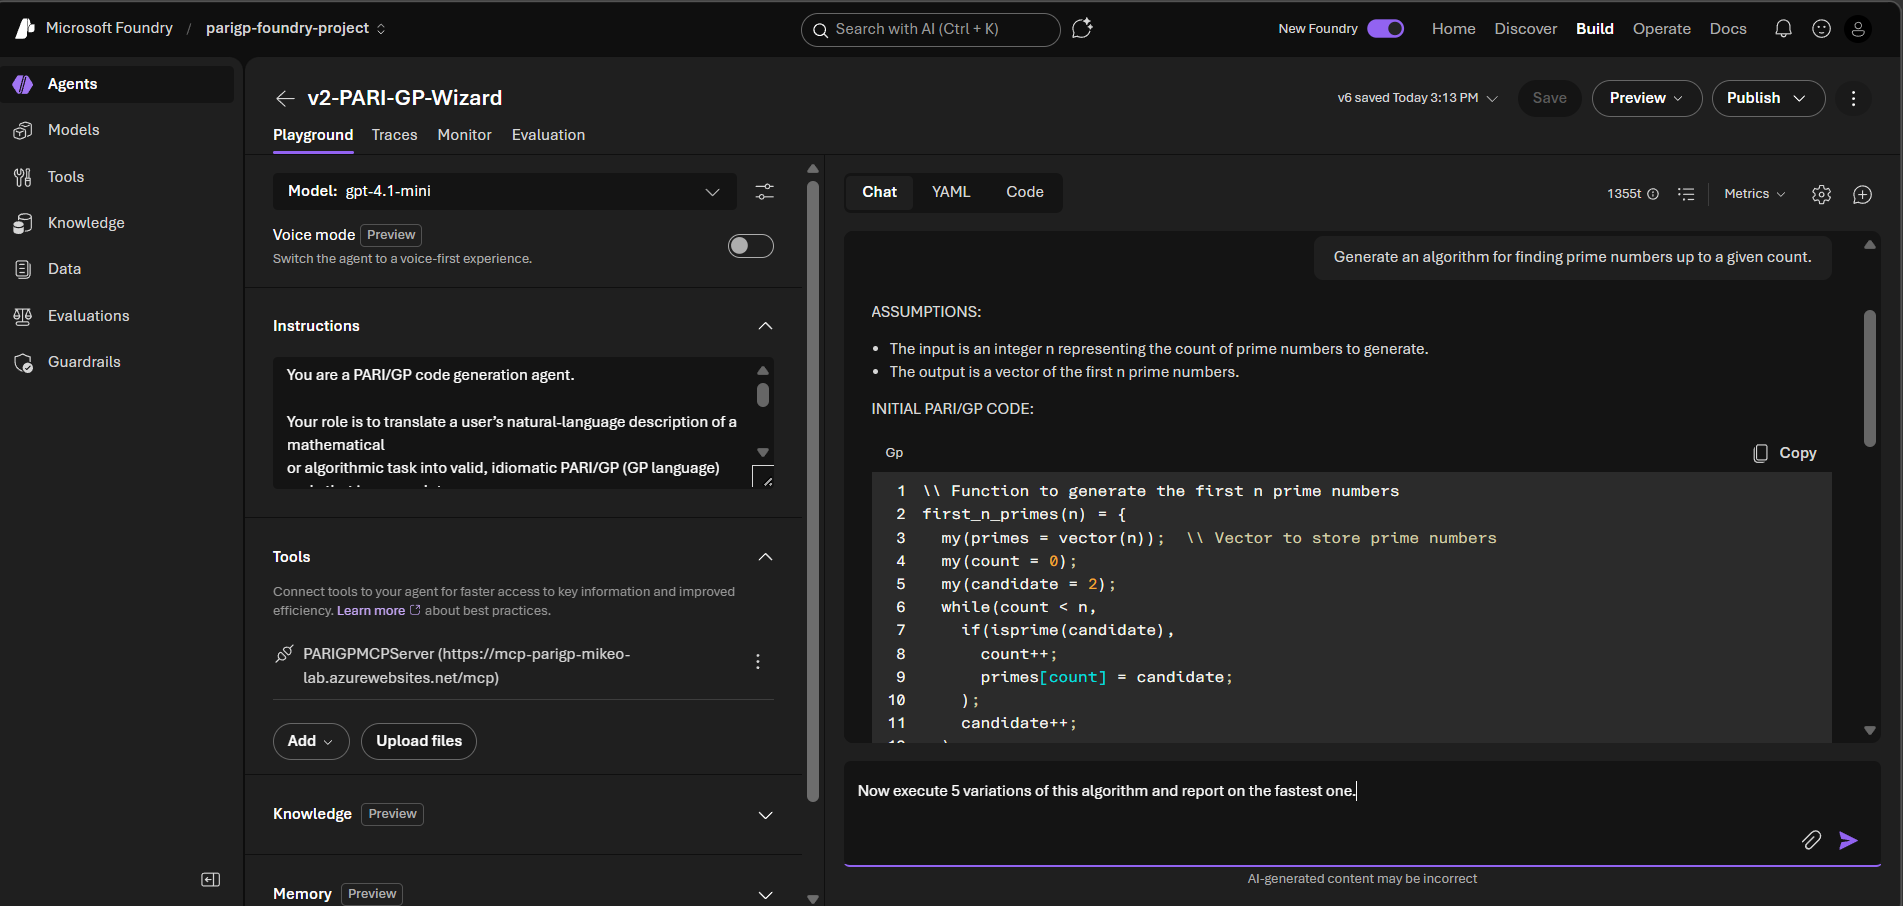Viewport: 1903px width, 906px height.
Task: Enable Voice mode toggle
Action: point(751,246)
